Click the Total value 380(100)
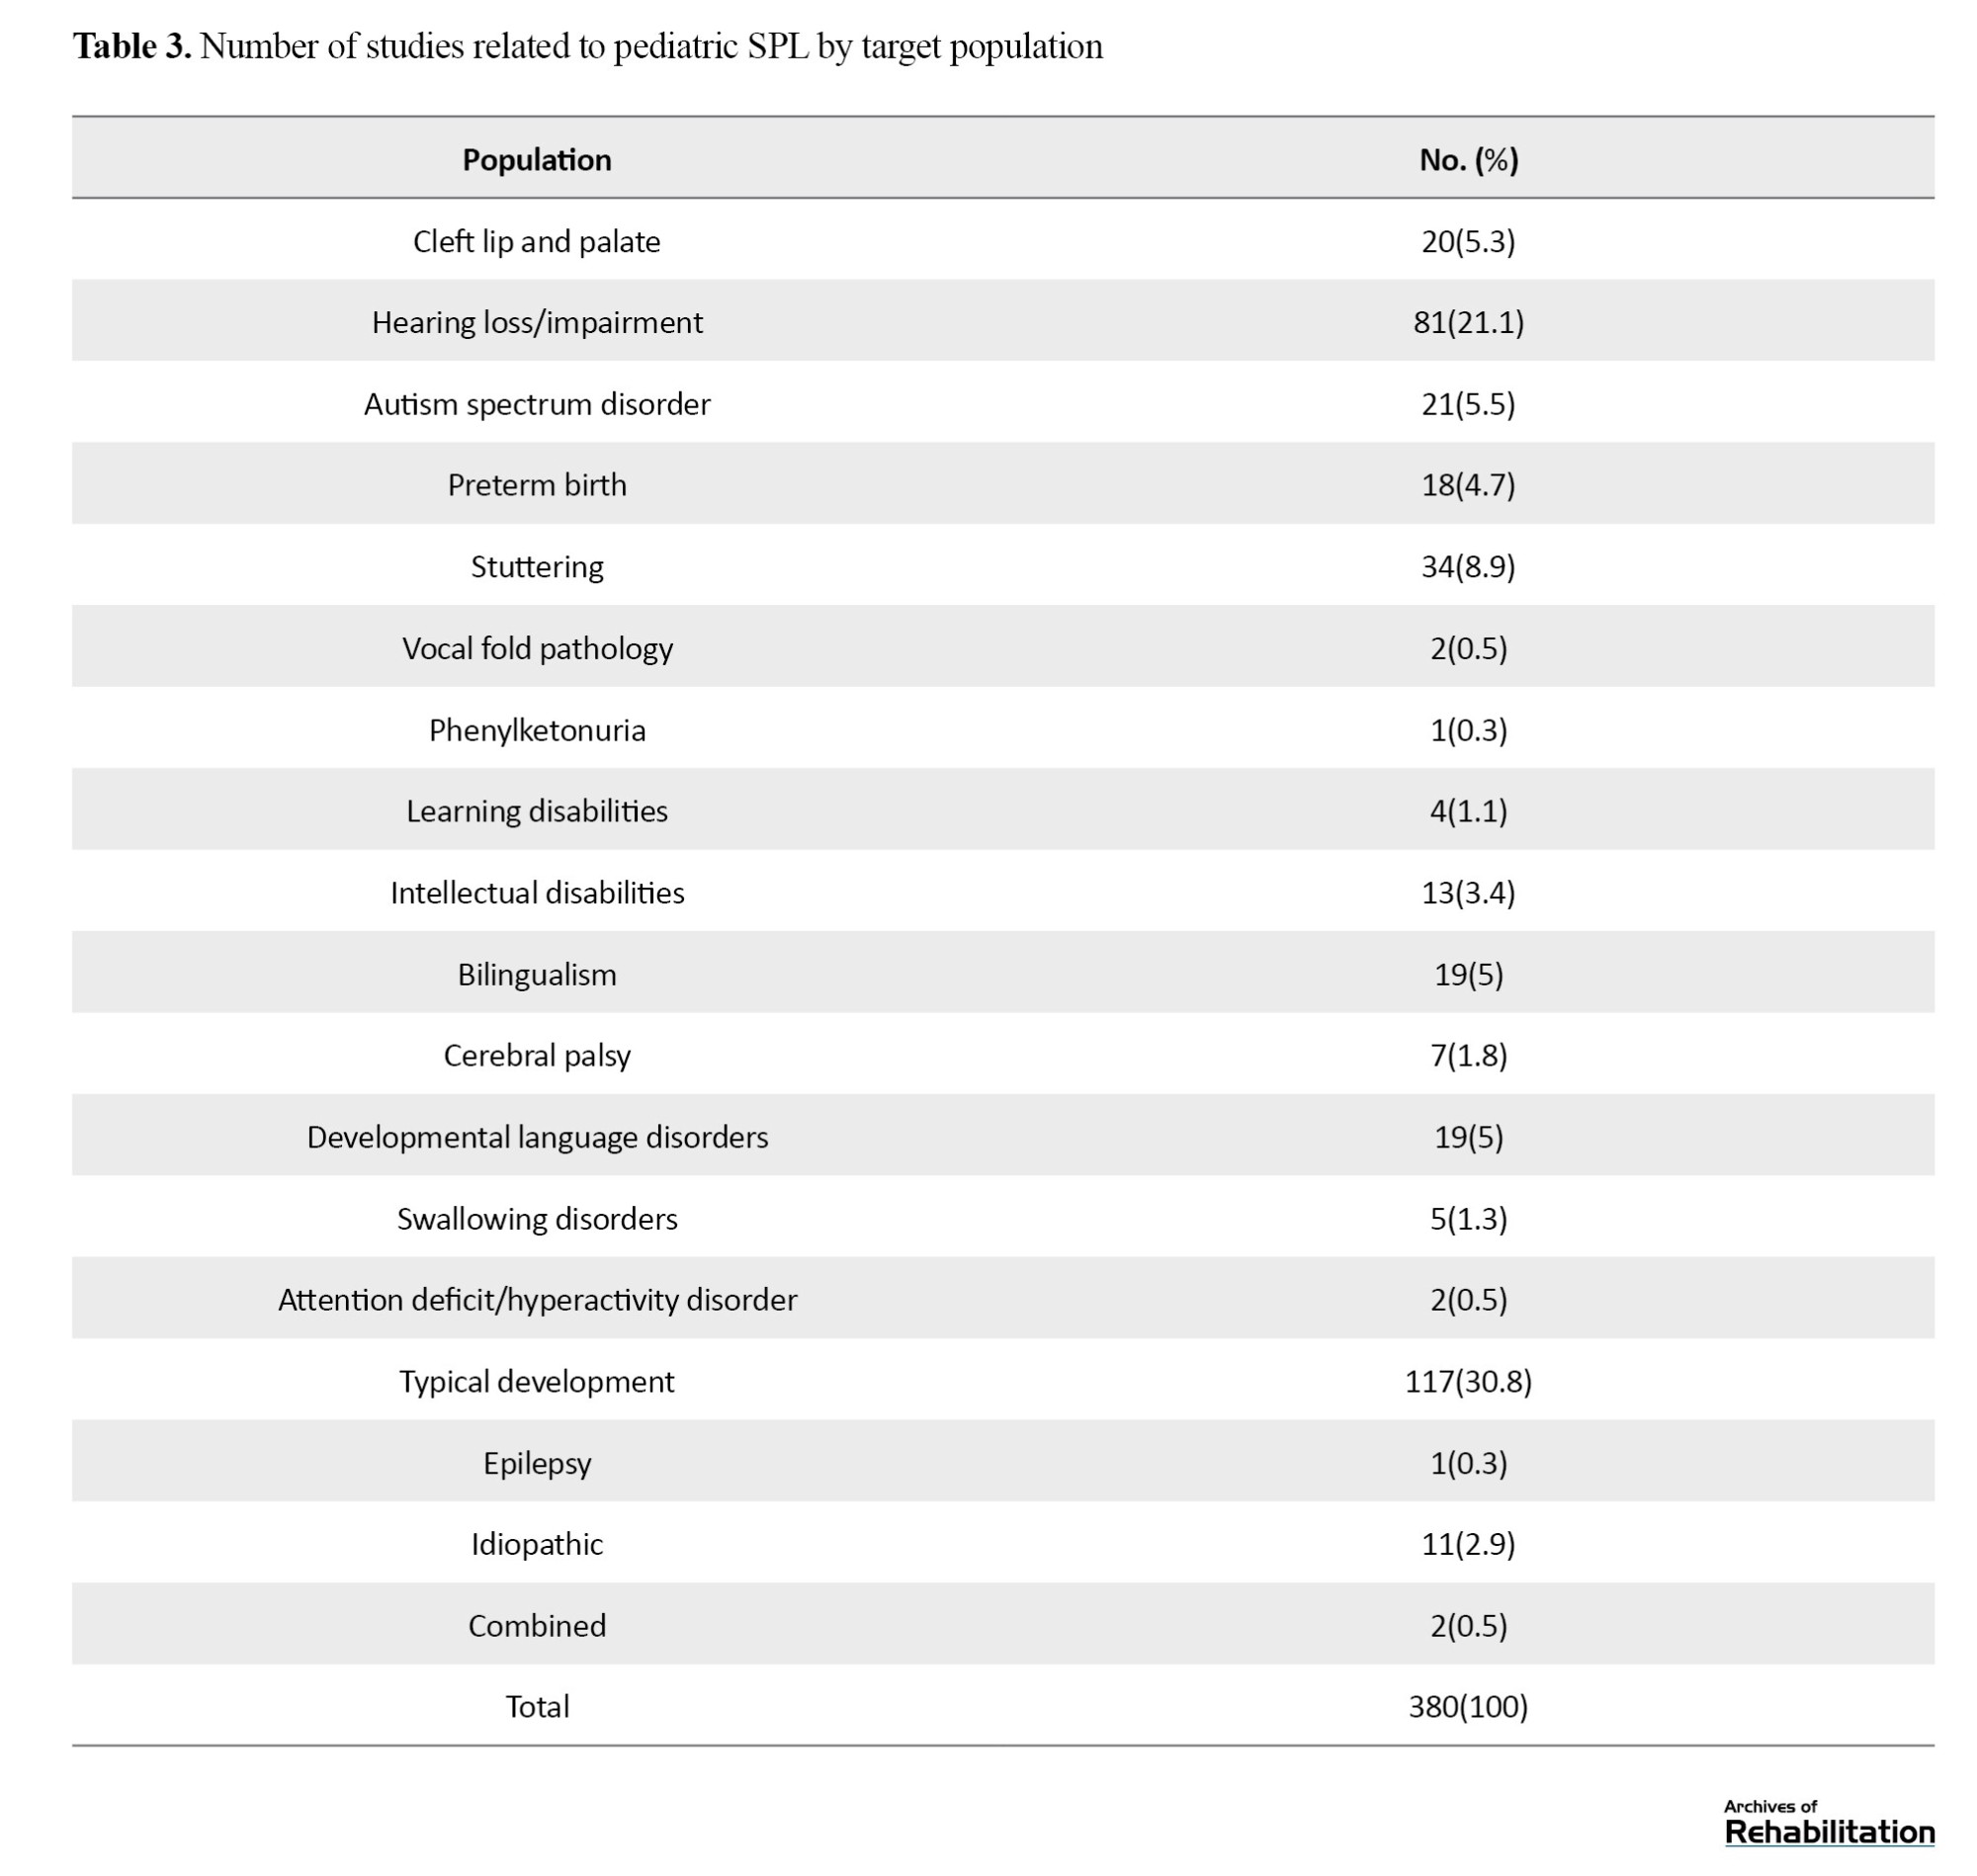Viewport: 1977px width, 1876px height. pyautogui.click(x=1468, y=1707)
